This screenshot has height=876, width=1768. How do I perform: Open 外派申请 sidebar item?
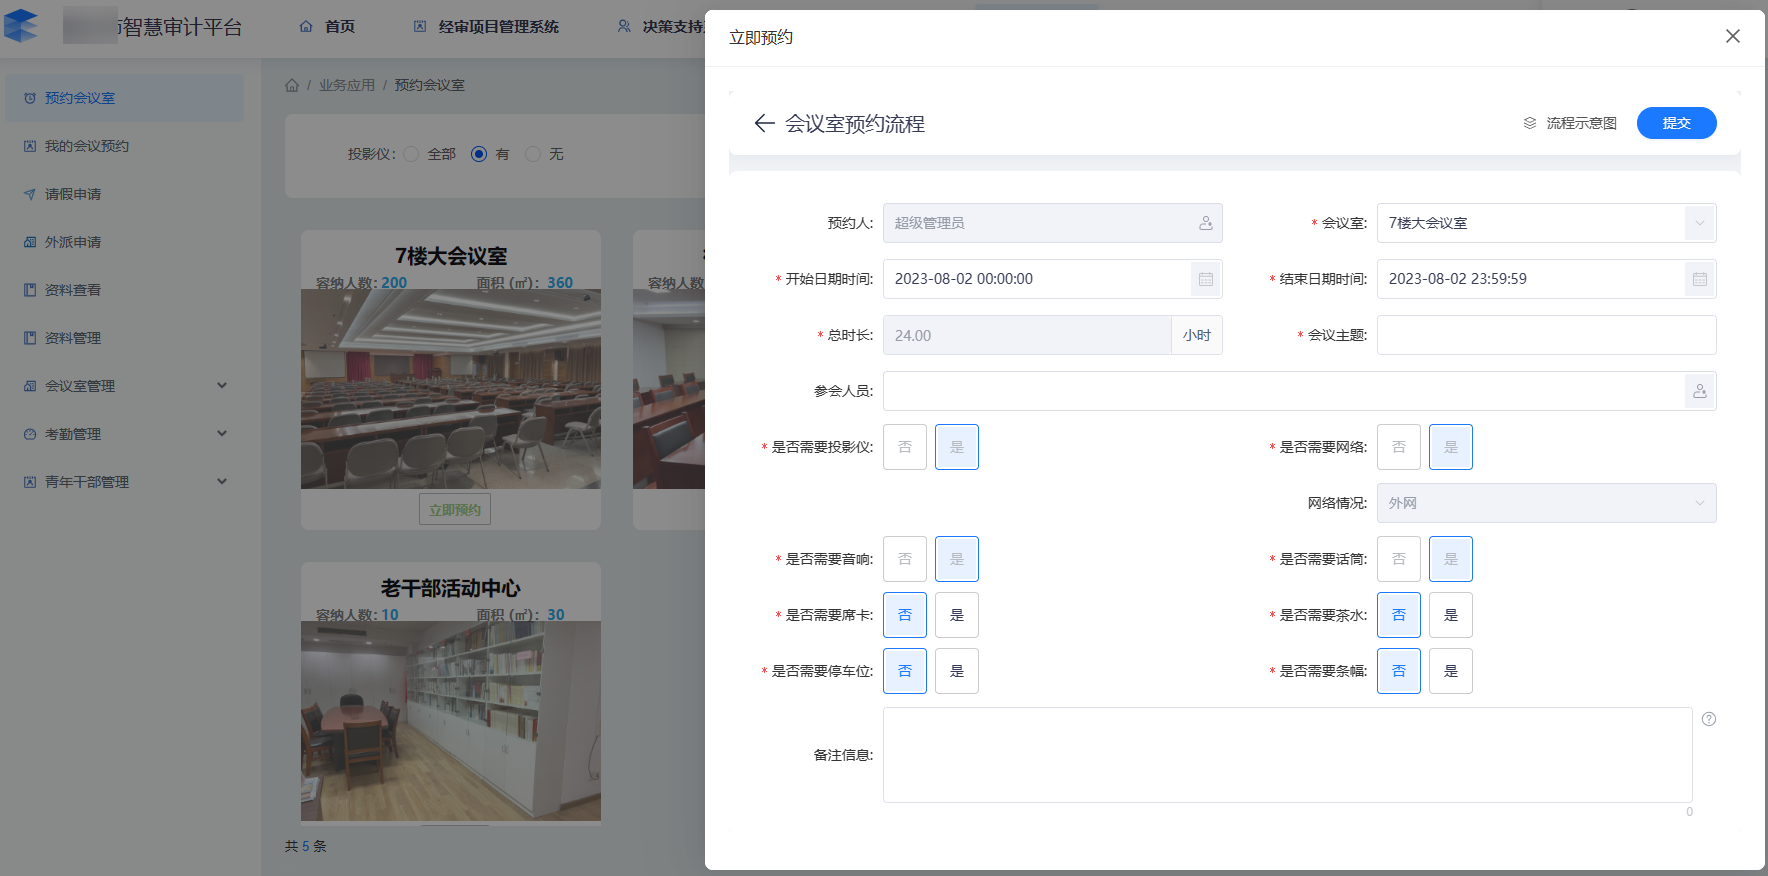coord(124,242)
